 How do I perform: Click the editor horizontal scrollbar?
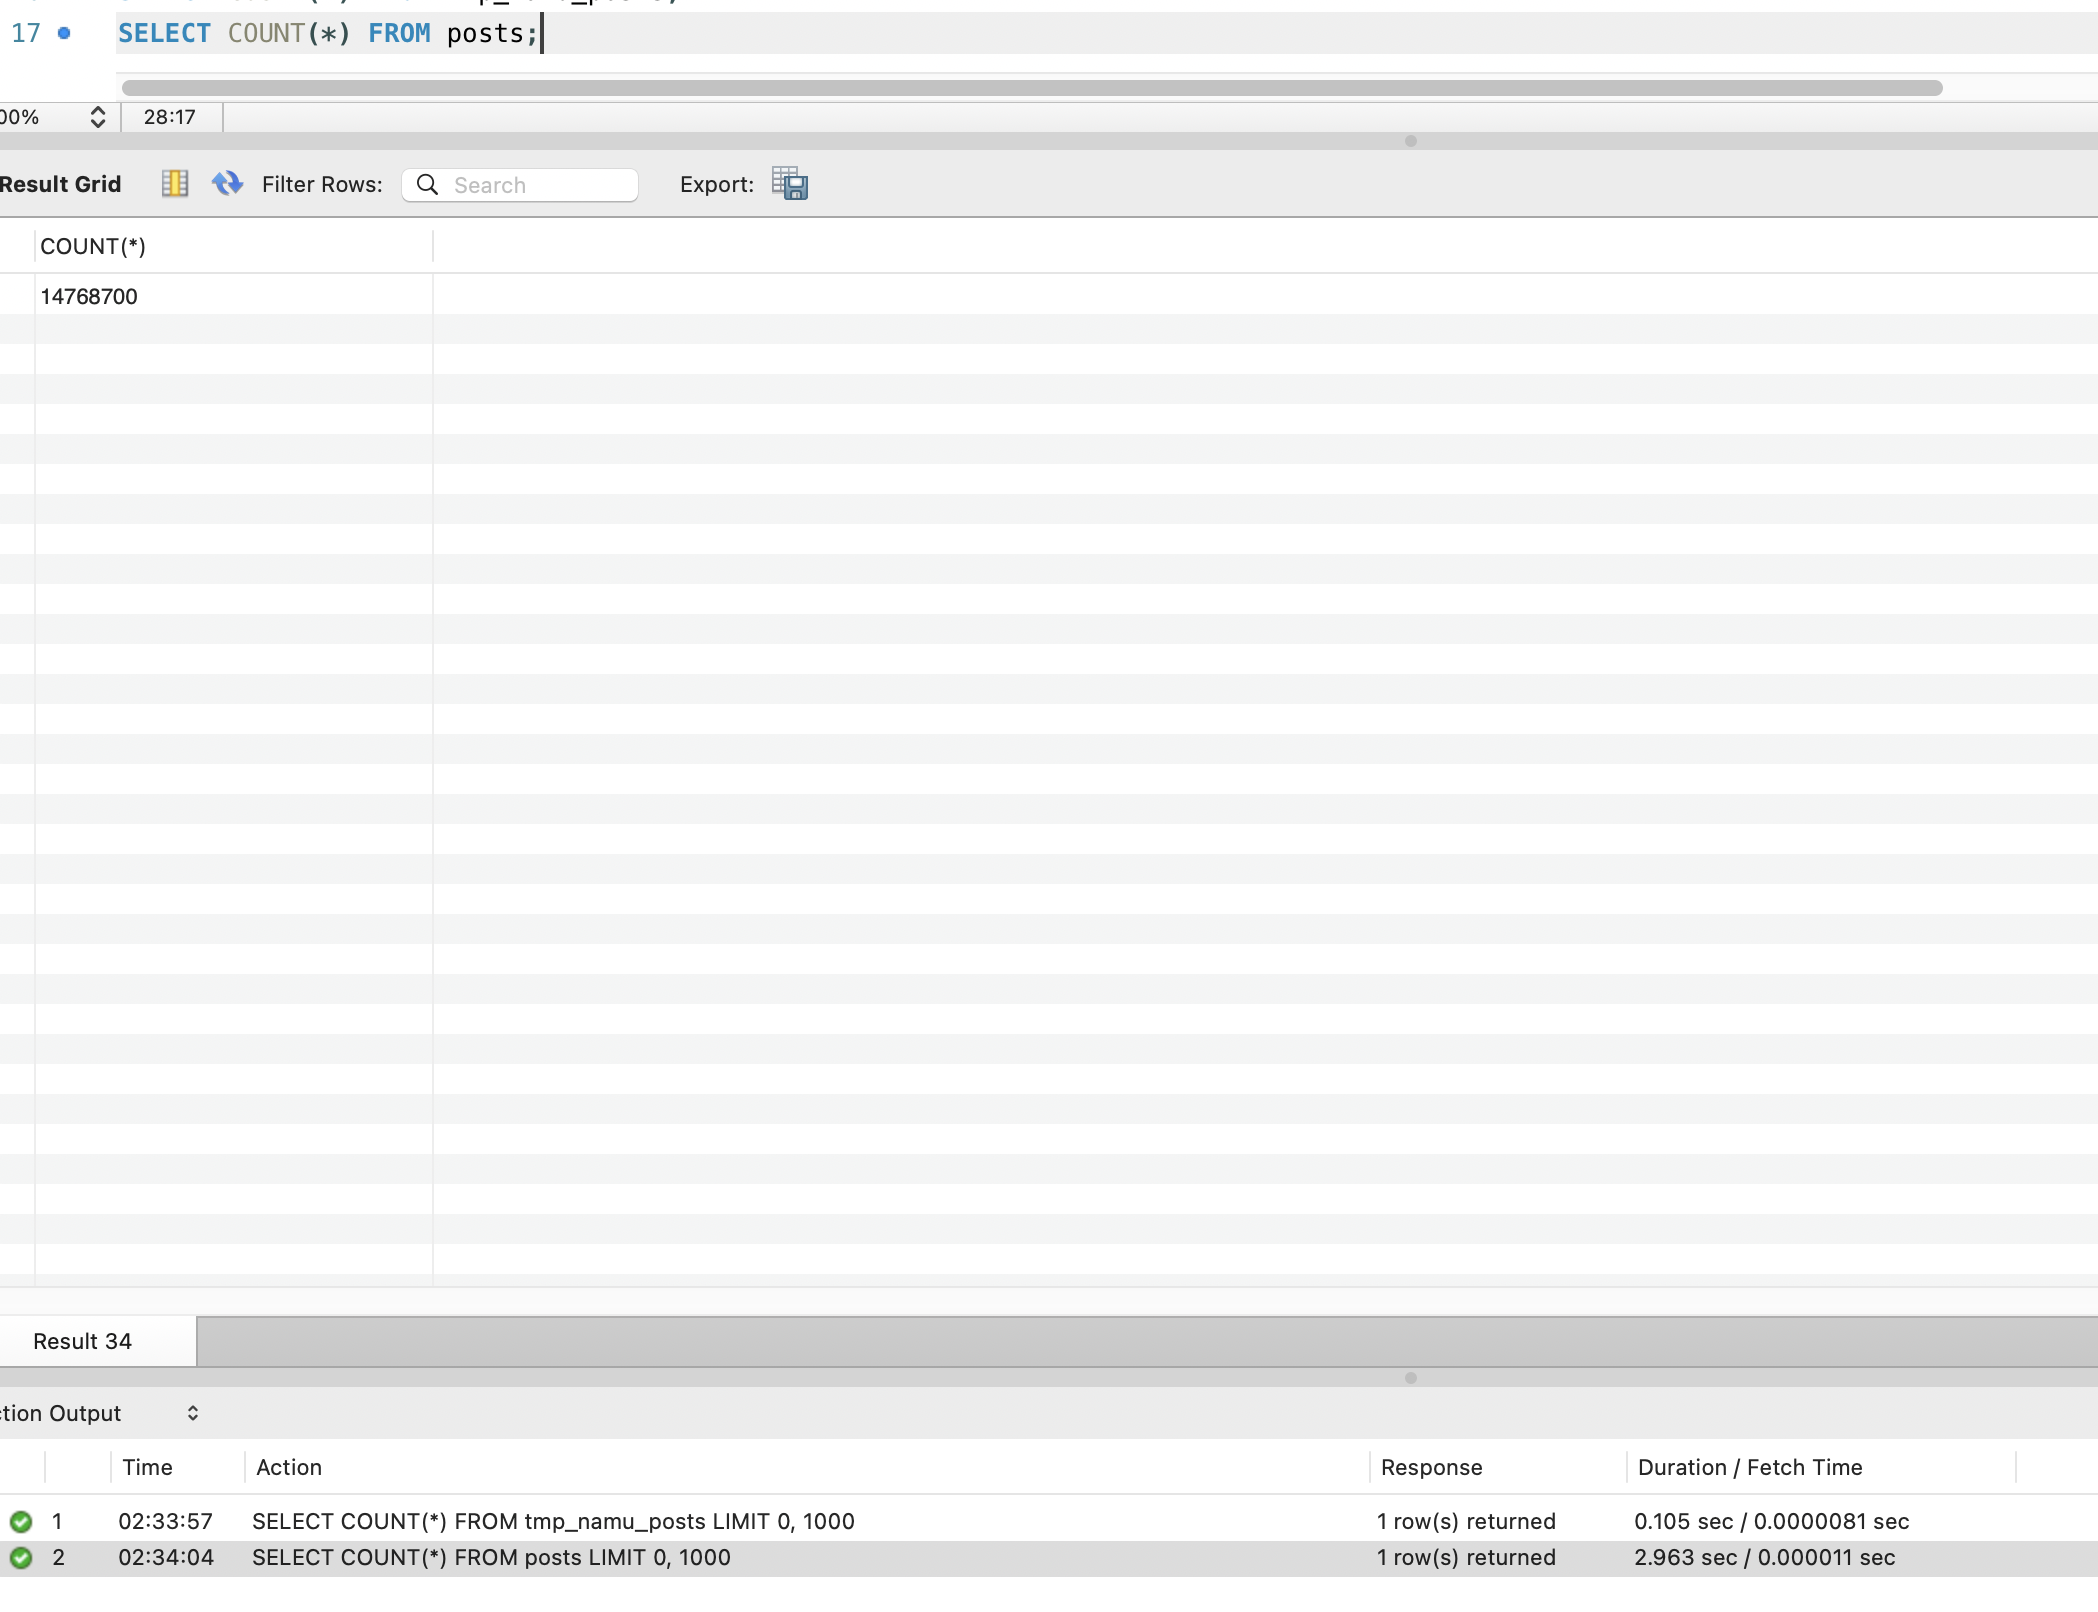point(1030,88)
